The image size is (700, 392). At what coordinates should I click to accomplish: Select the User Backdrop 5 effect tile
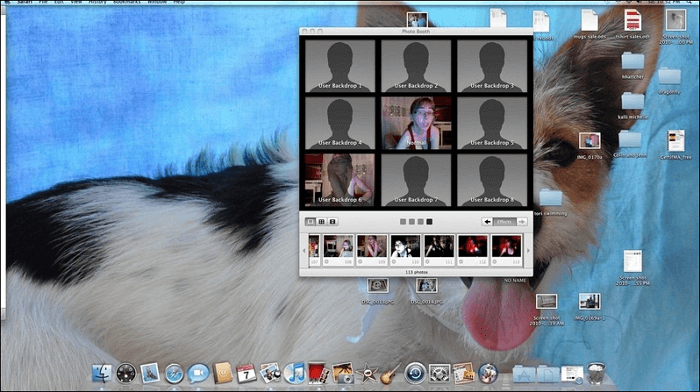[x=492, y=123]
